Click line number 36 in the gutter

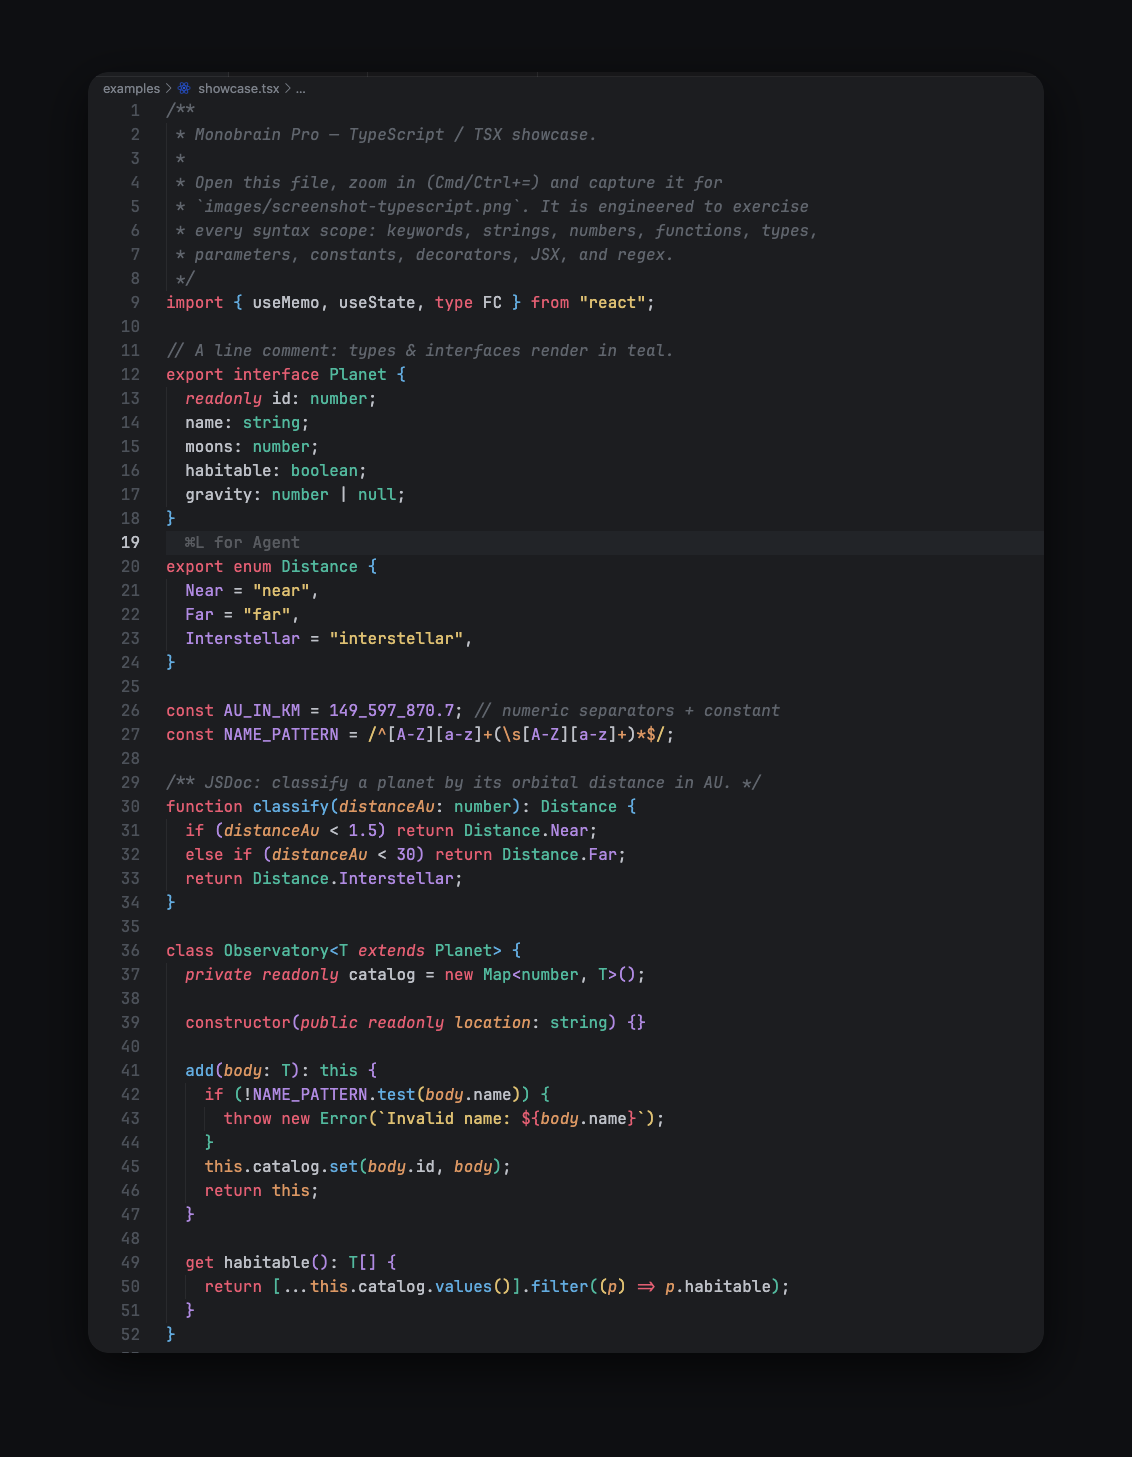point(130,950)
